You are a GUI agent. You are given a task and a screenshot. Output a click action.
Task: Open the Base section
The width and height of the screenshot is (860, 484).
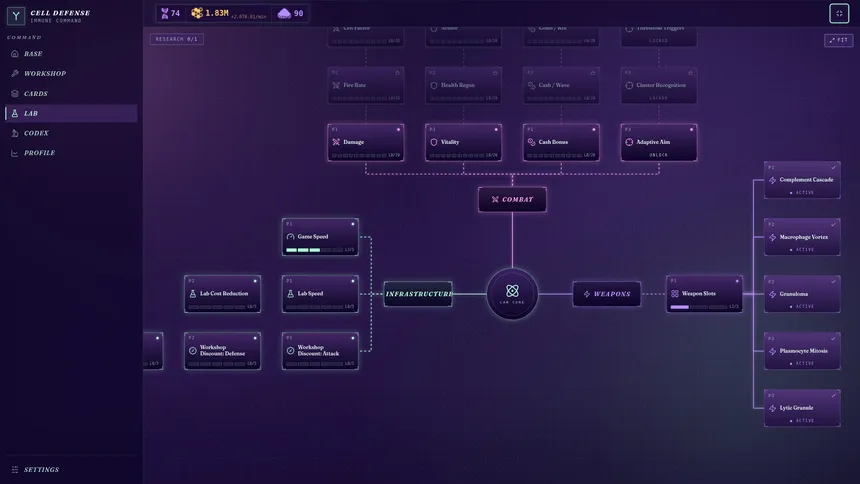(71, 54)
